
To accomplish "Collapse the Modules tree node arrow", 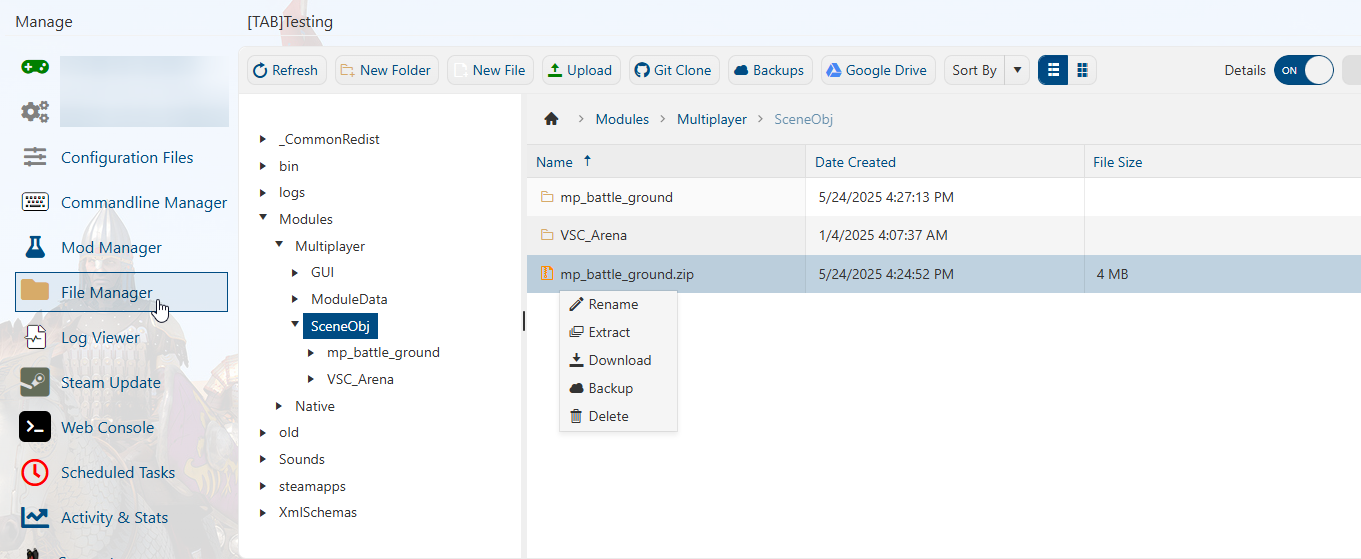I will [x=263, y=218].
